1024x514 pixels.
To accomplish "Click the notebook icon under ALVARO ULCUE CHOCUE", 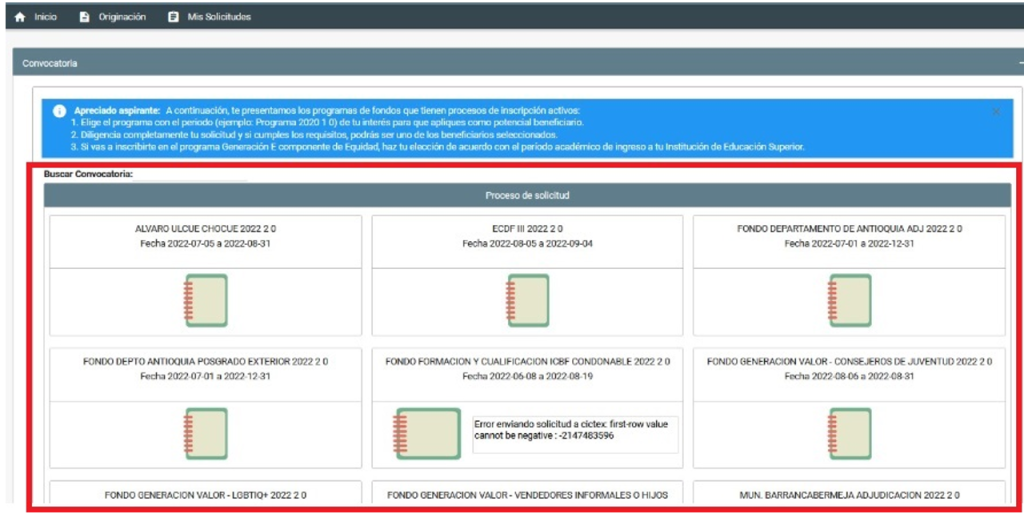I will click(x=206, y=301).
